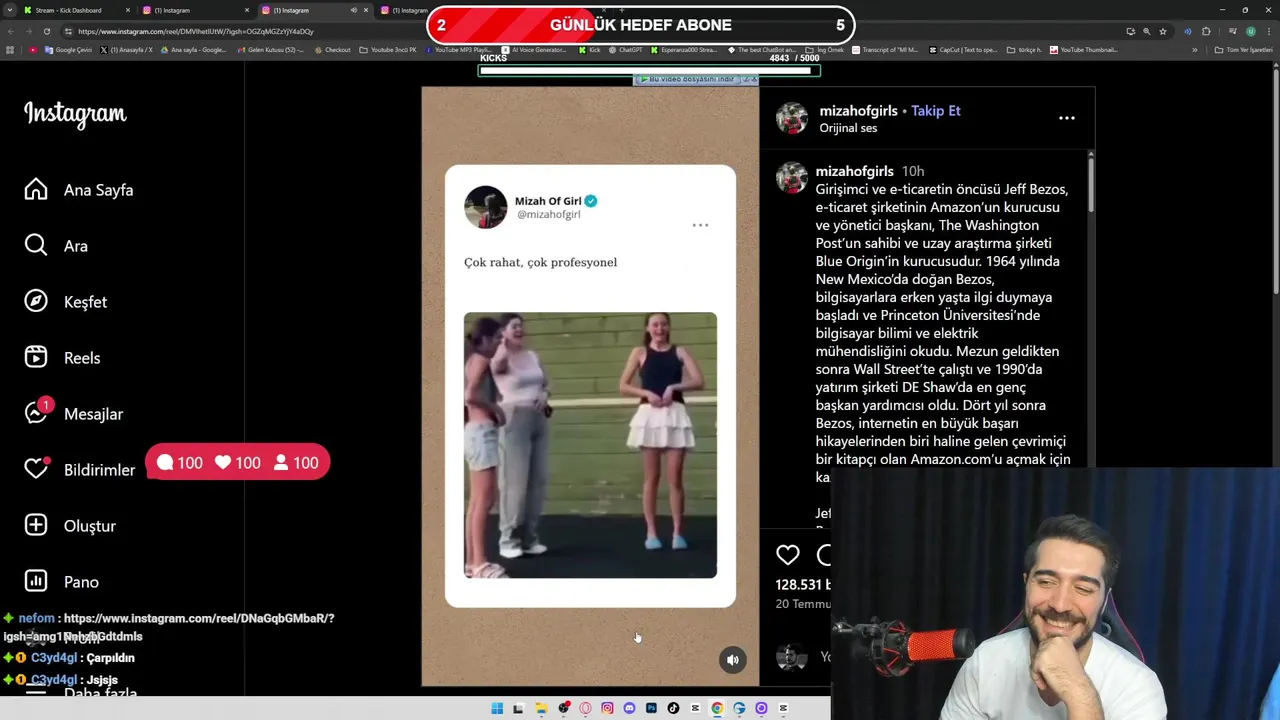The height and width of the screenshot is (720, 1280).
Task: Click the reel video to pause it
Action: pyautogui.click(x=590, y=386)
